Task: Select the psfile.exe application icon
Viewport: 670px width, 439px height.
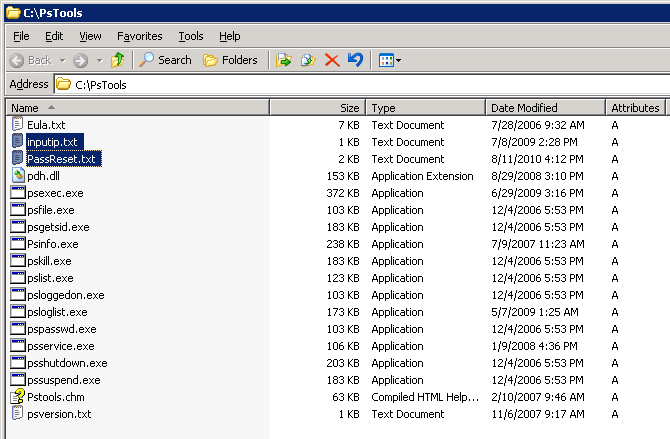Action: tap(18, 209)
